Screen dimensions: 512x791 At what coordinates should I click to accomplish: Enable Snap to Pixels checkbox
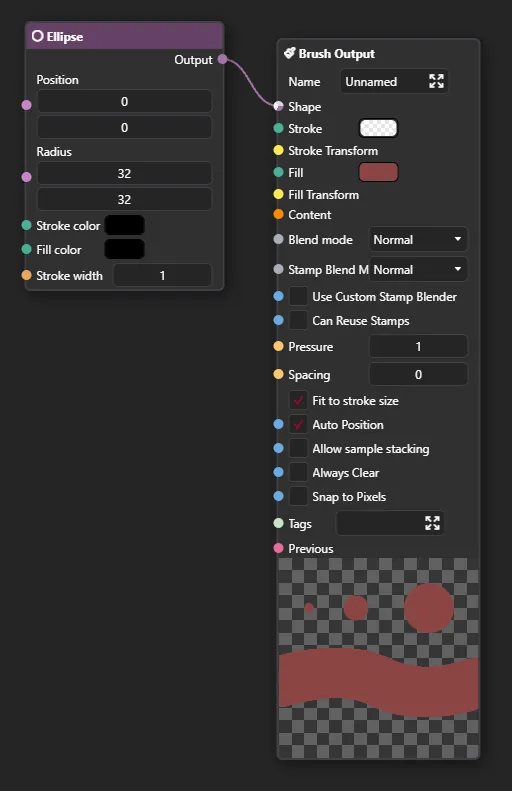(298, 496)
